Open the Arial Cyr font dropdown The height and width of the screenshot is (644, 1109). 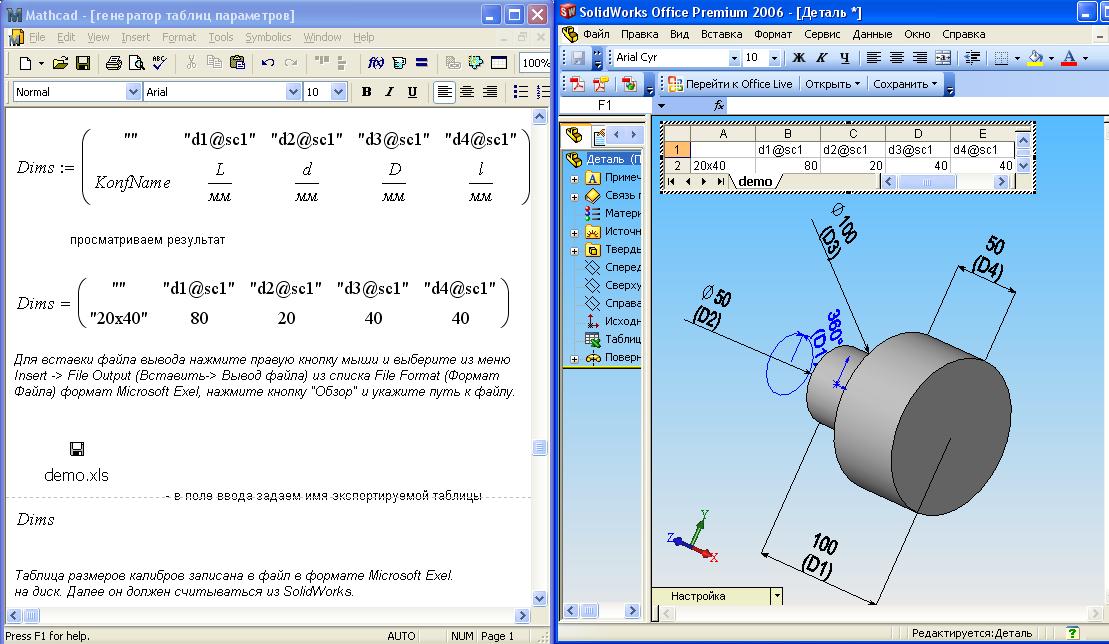point(734,58)
